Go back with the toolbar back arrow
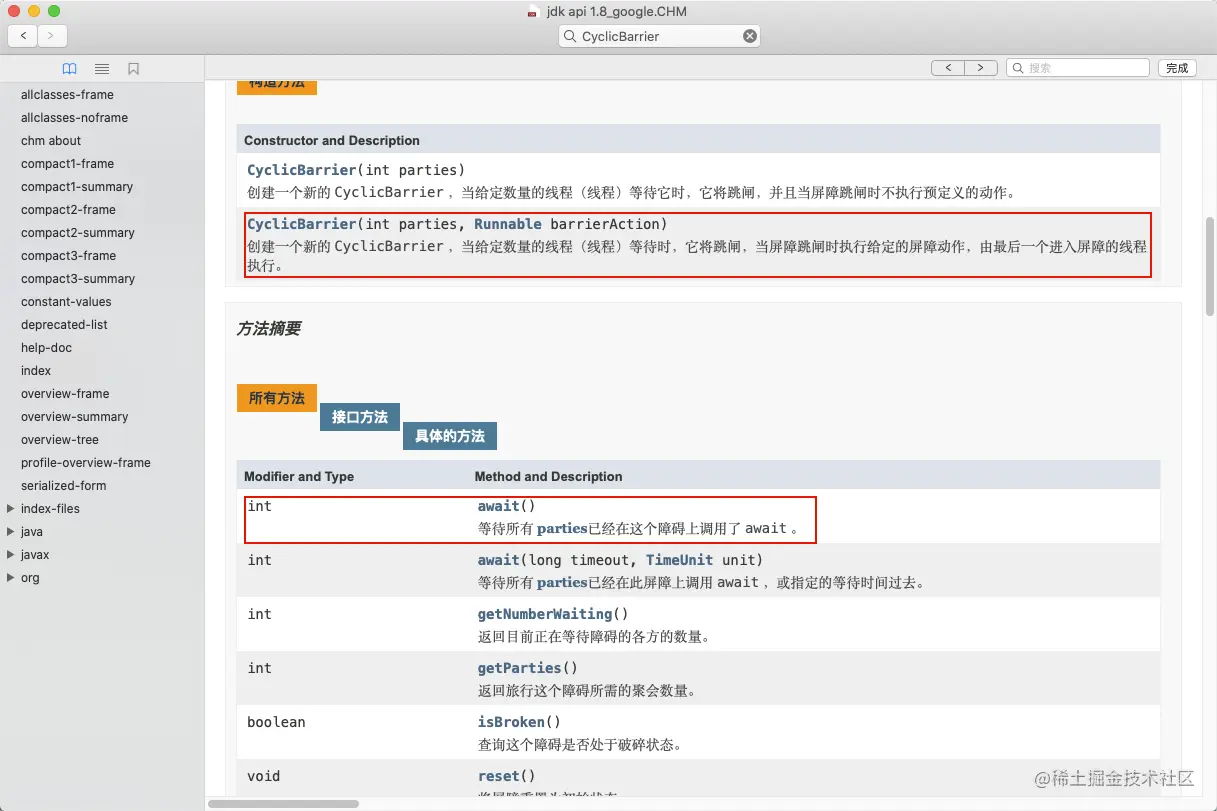This screenshot has width=1217, height=811. [x=23, y=36]
